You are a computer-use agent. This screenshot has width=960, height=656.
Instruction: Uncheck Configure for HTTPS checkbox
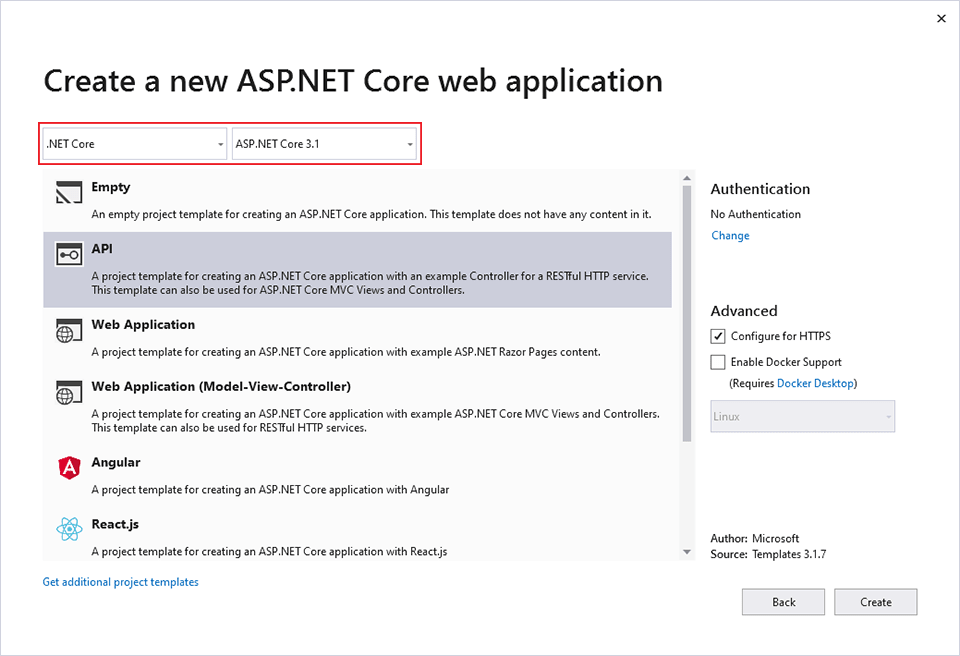click(718, 336)
